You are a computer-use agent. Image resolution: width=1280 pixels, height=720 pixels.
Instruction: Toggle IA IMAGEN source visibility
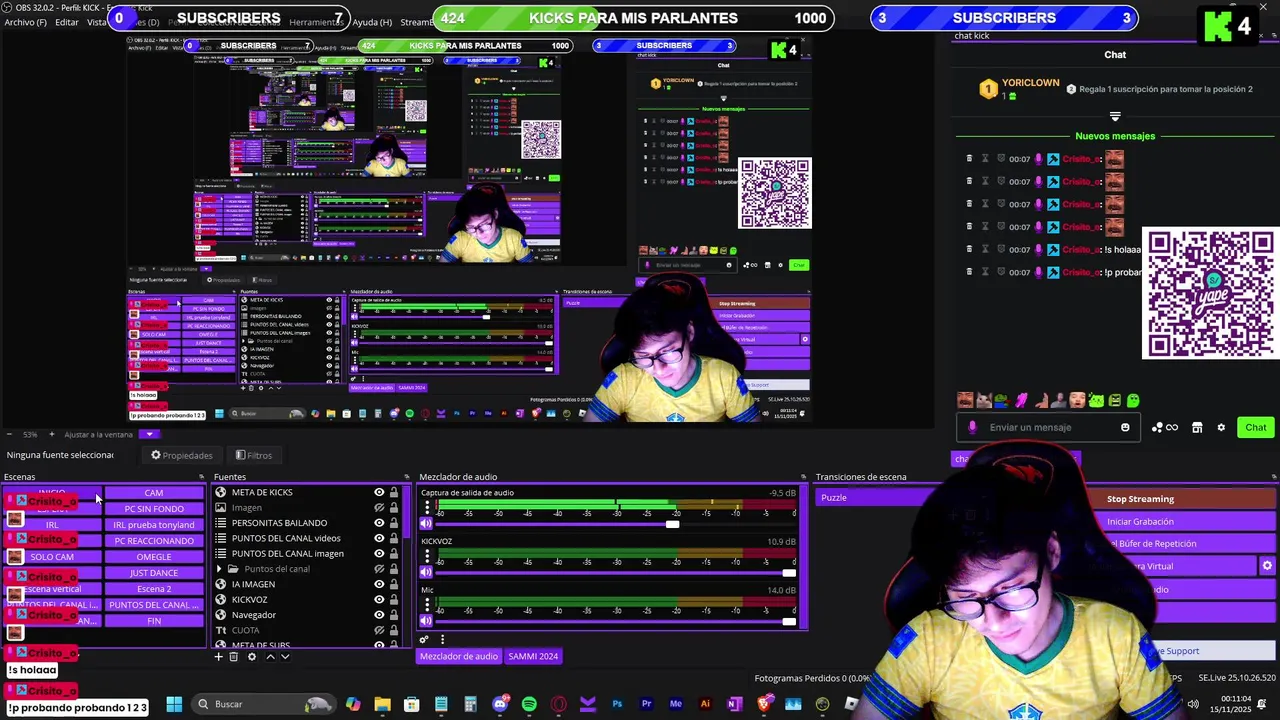[379, 584]
